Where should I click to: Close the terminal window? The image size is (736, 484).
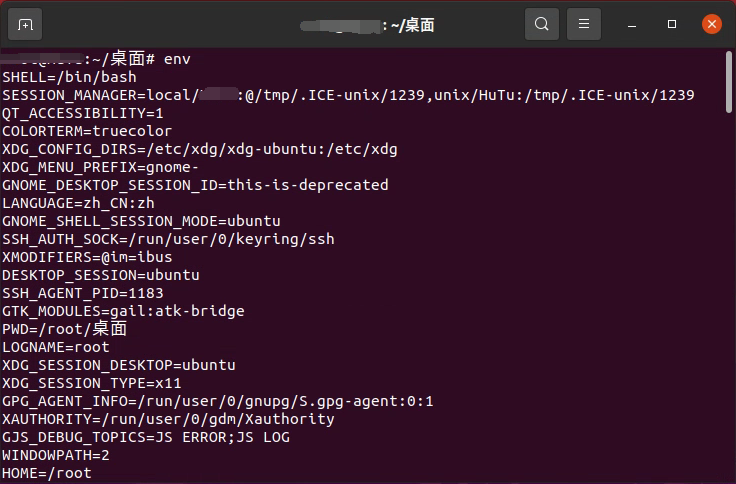click(x=711, y=24)
